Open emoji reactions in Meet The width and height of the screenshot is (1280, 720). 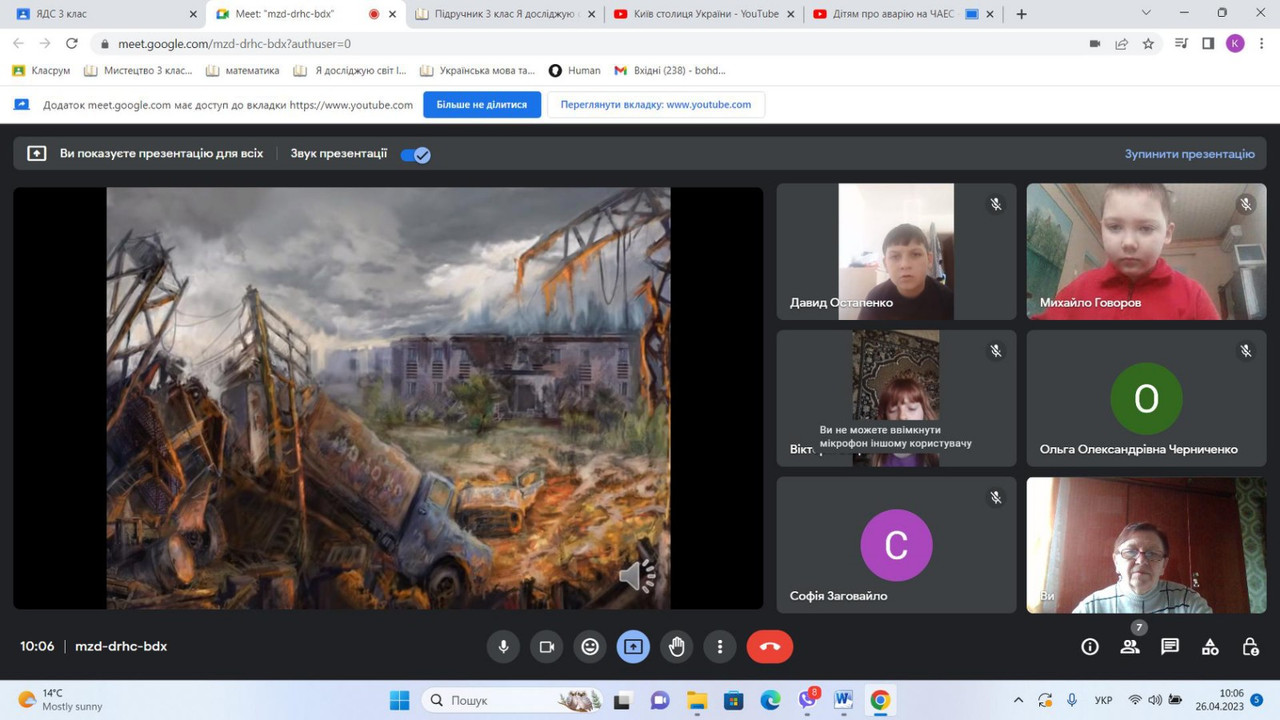click(590, 647)
